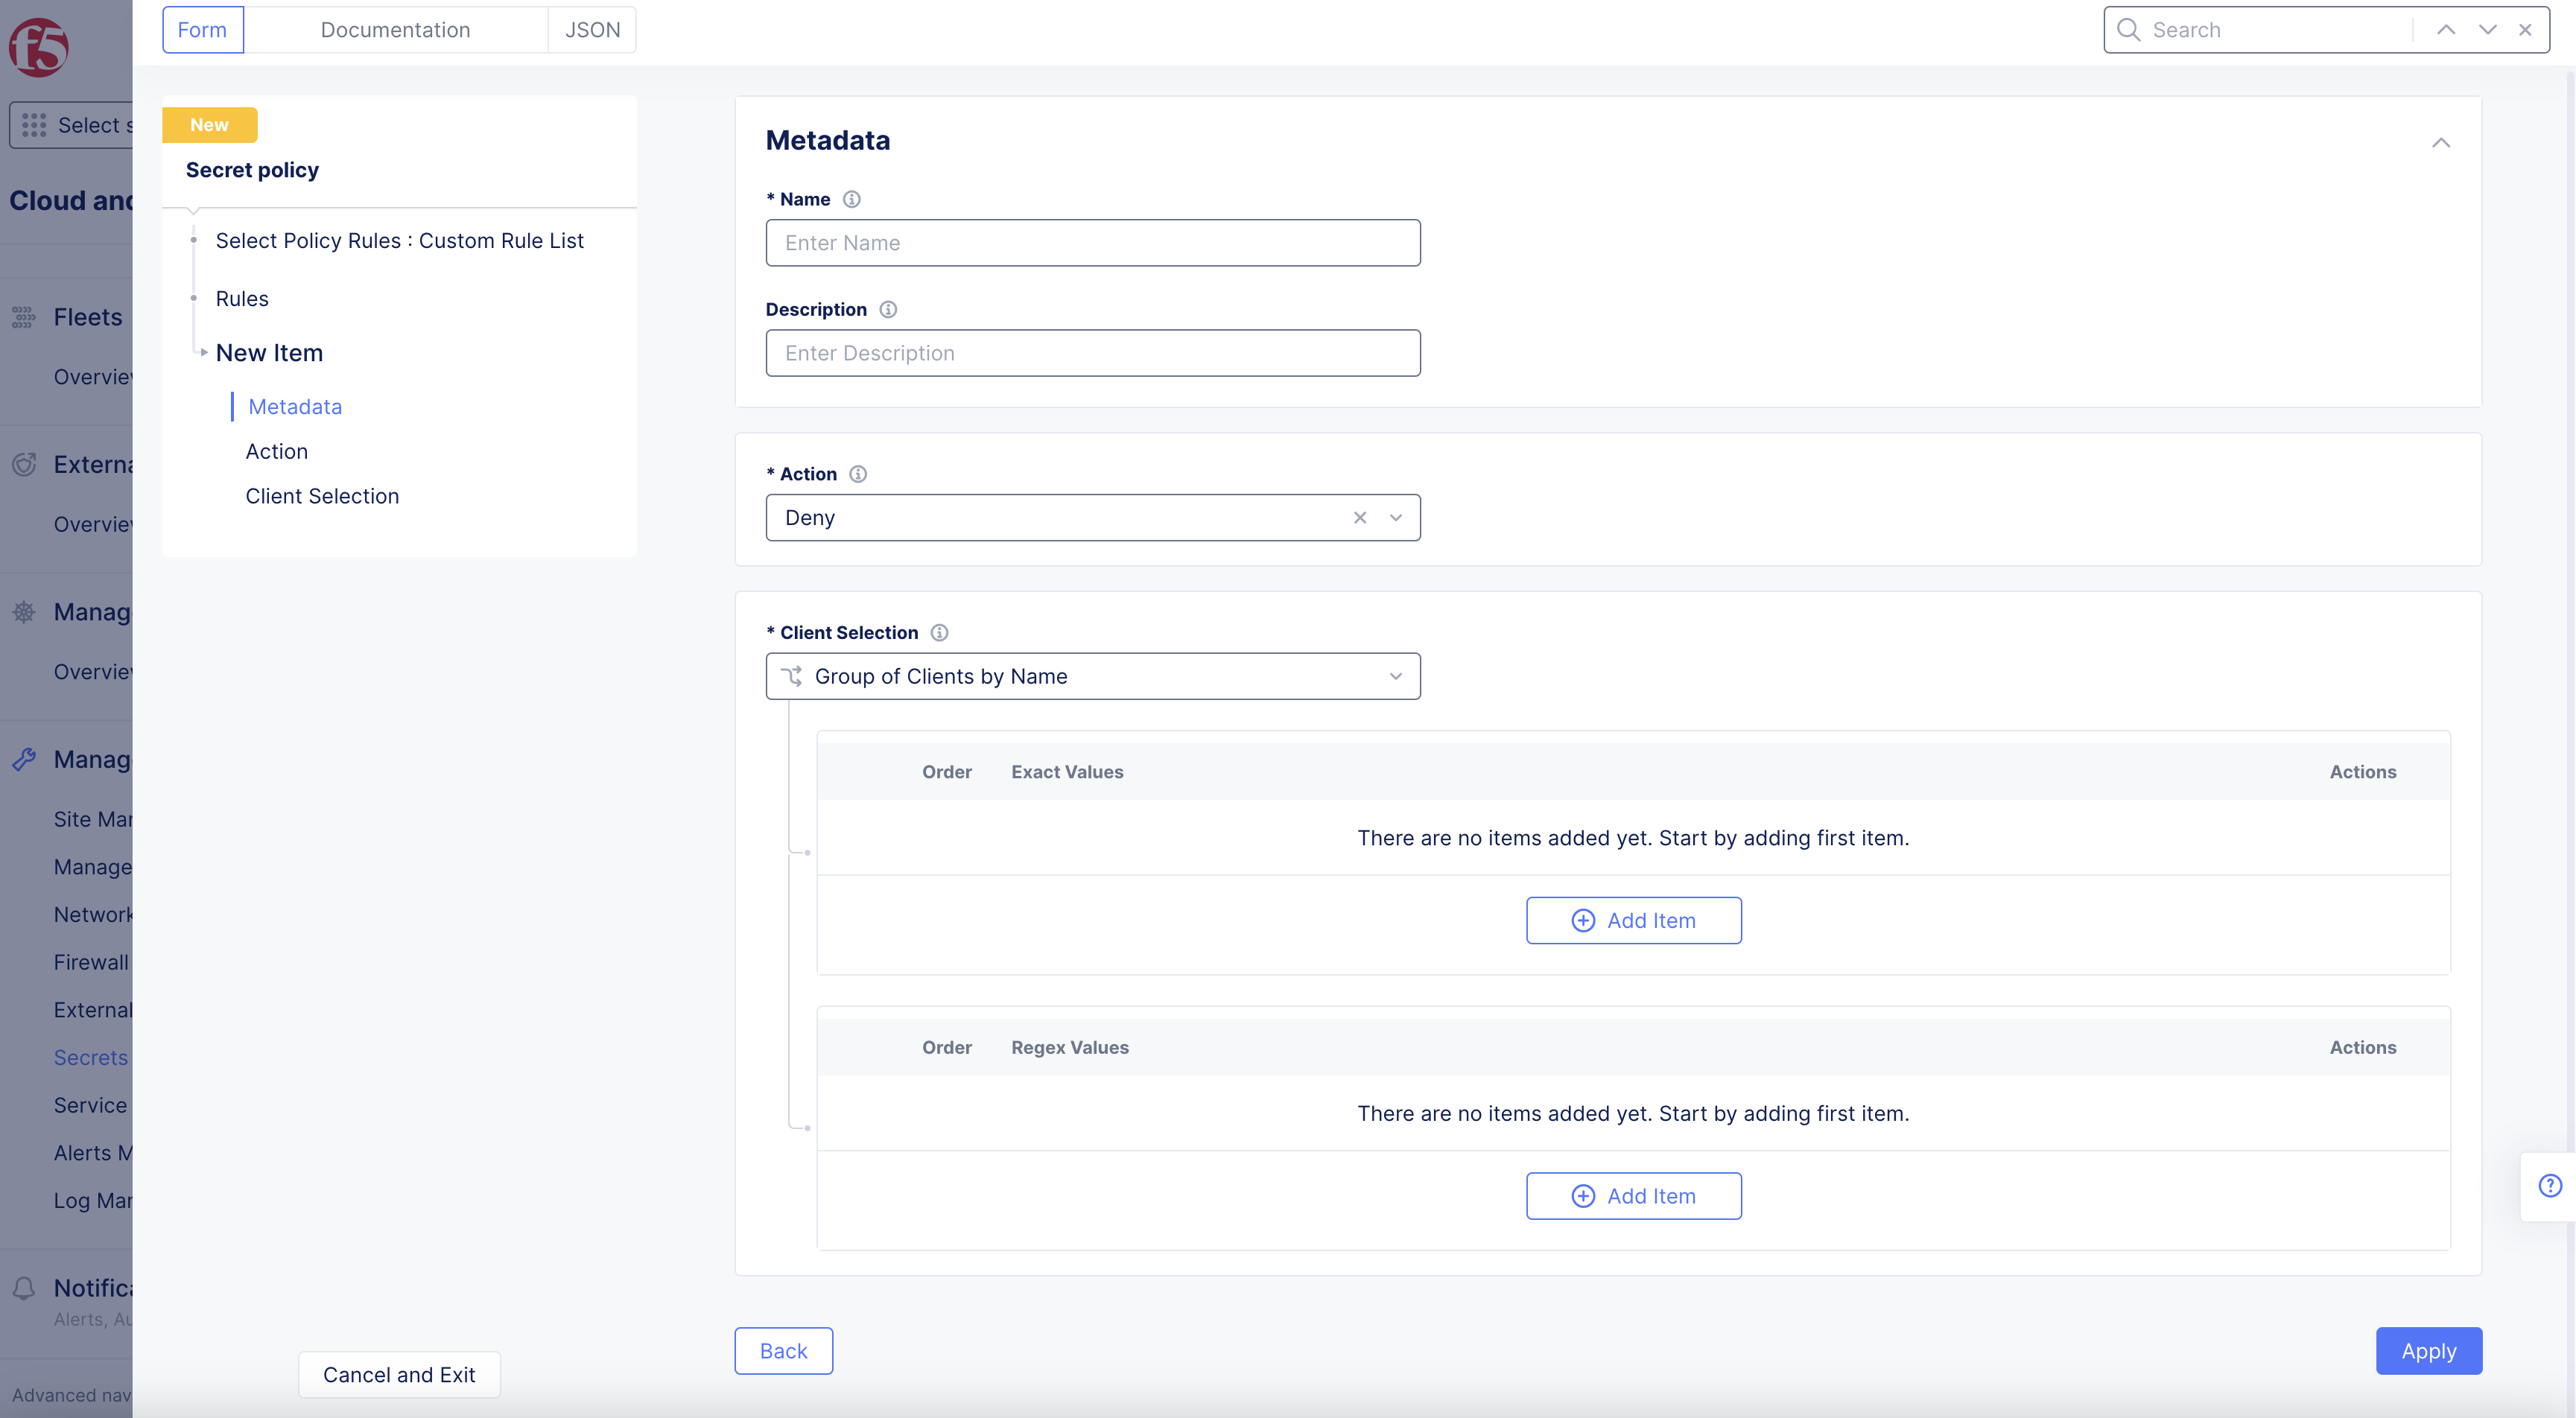Click the Description info icon
Viewport: 2576px width, 1418px height.
888,309
